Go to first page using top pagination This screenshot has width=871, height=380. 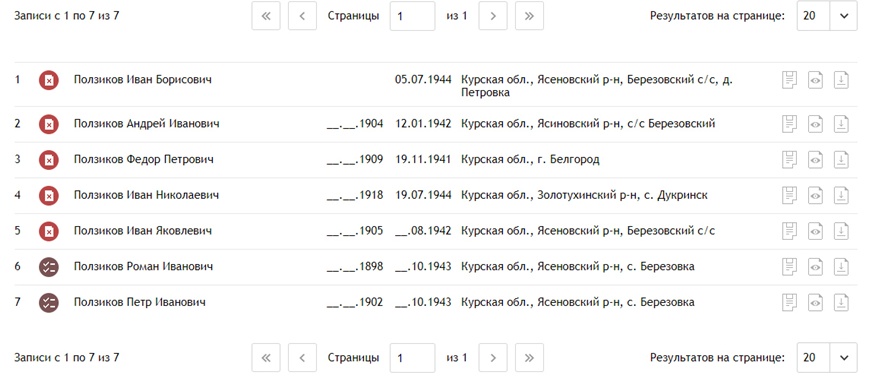click(266, 16)
